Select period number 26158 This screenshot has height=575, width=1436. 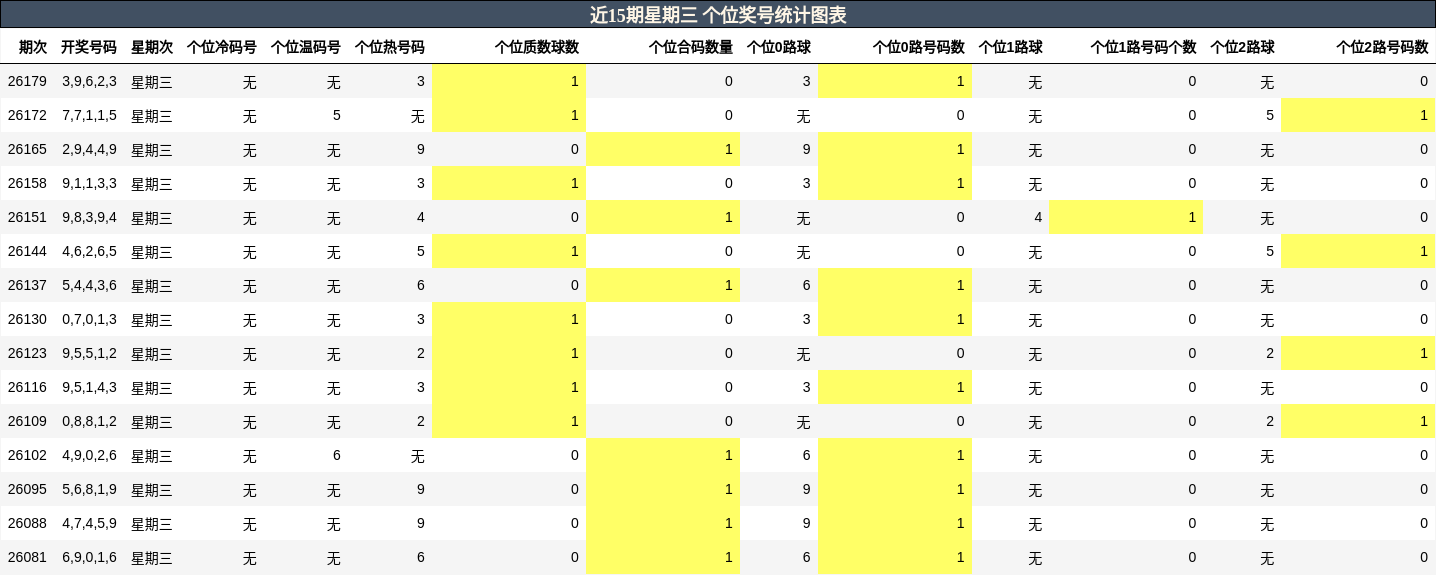[27, 183]
